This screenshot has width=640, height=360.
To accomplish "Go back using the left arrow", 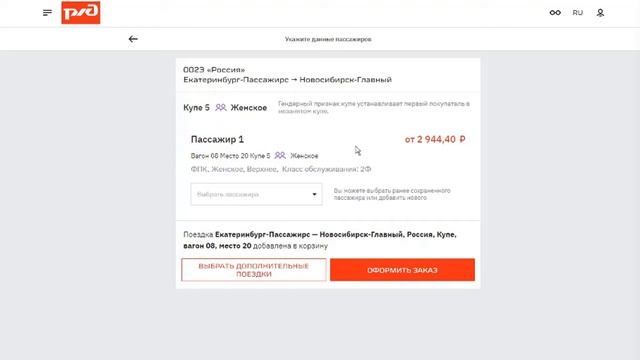I will coord(133,39).
